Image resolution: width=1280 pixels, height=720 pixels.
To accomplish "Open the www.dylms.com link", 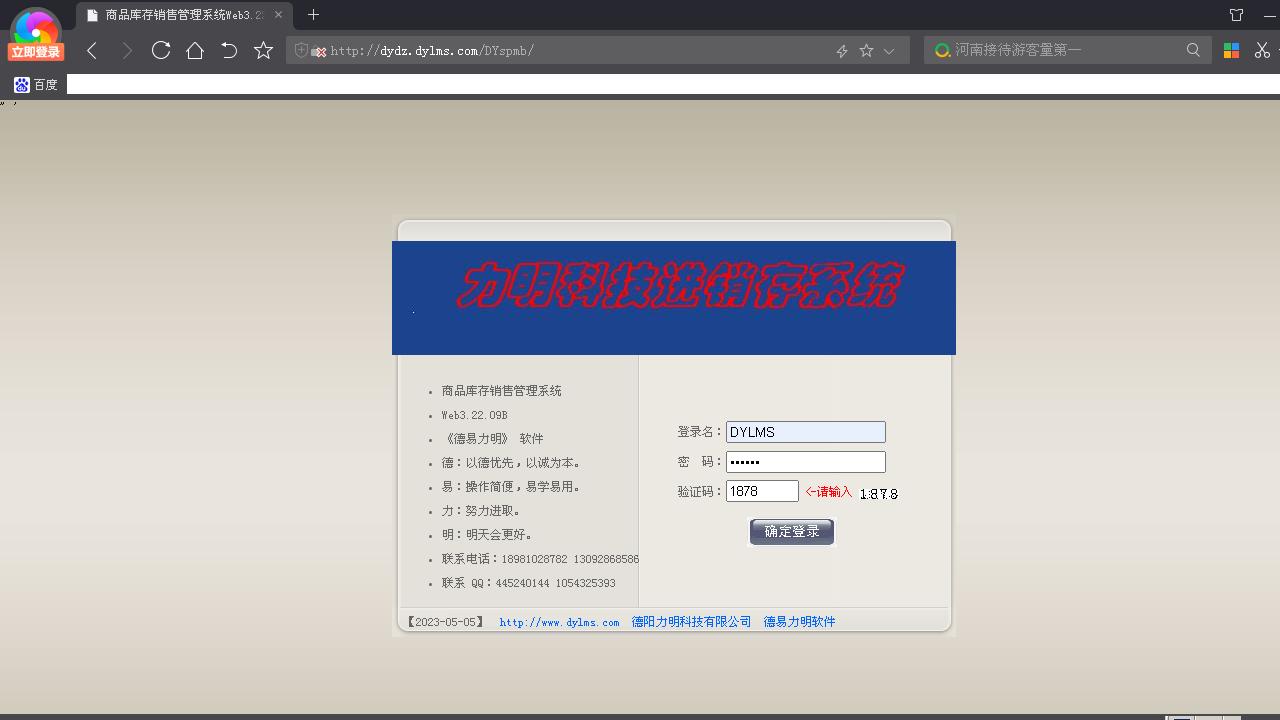I will point(558,621).
